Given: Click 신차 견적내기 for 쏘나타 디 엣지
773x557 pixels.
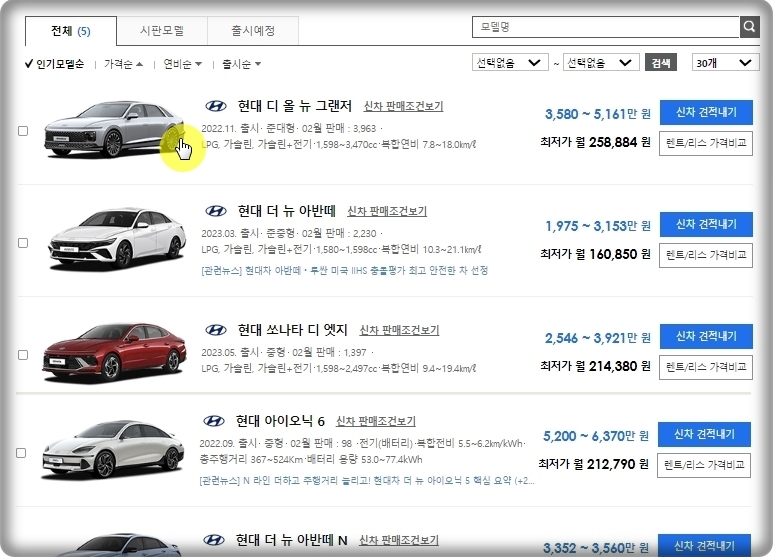Looking at the screenshot, I should tap(706, 336).
